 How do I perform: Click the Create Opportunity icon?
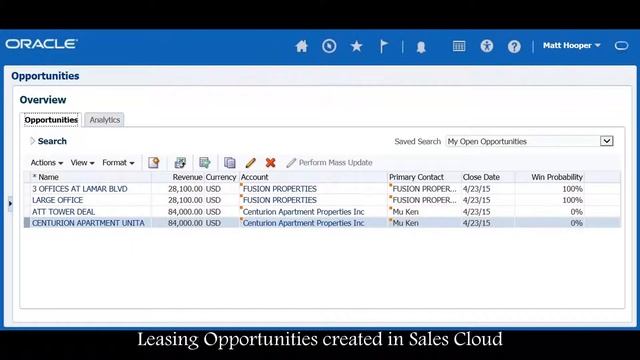point(153,162)
